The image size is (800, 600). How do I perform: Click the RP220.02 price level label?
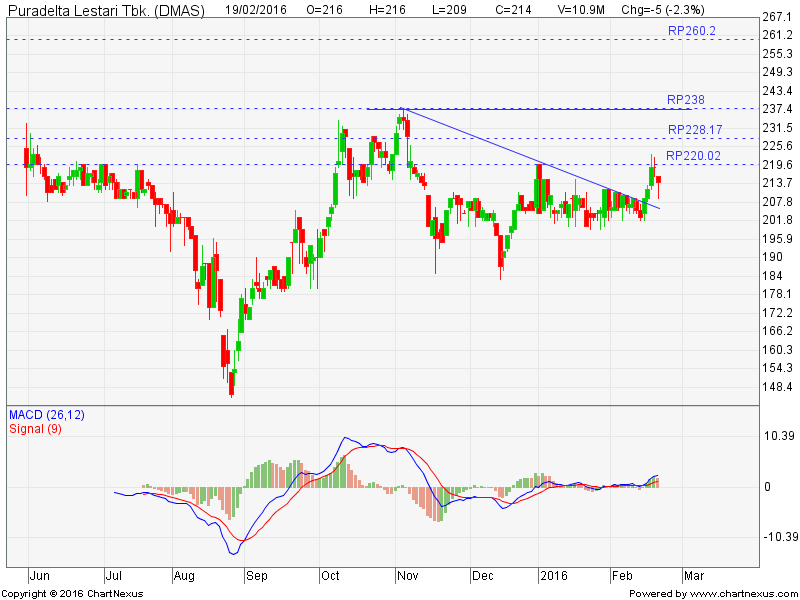click(693, 155)
